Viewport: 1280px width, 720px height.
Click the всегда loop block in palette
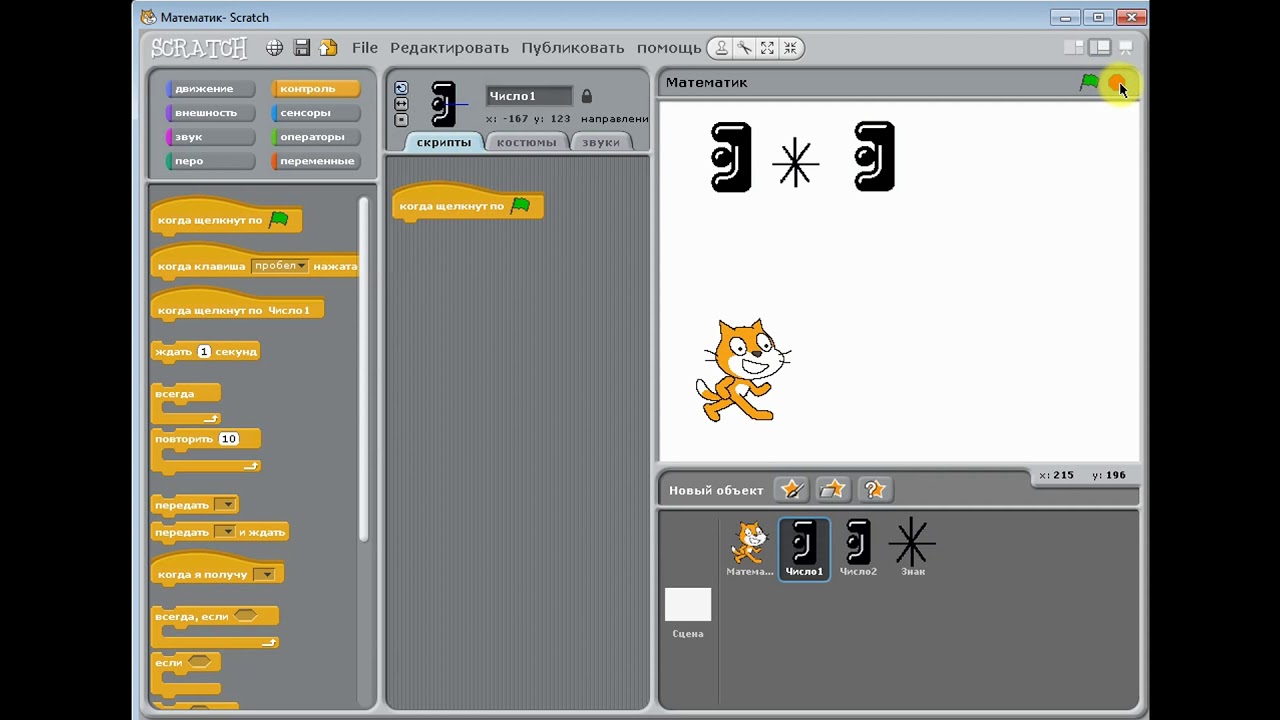point(186,403)
